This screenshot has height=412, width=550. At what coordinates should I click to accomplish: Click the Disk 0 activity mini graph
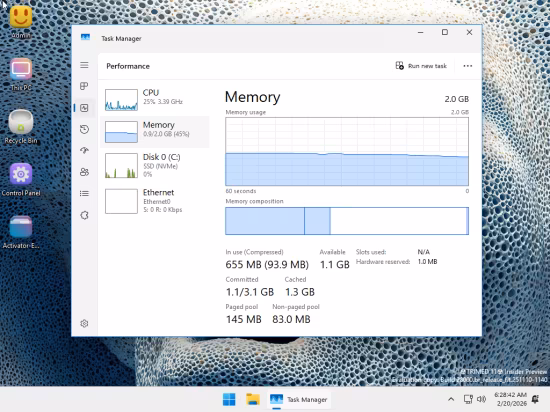point(121,166)
